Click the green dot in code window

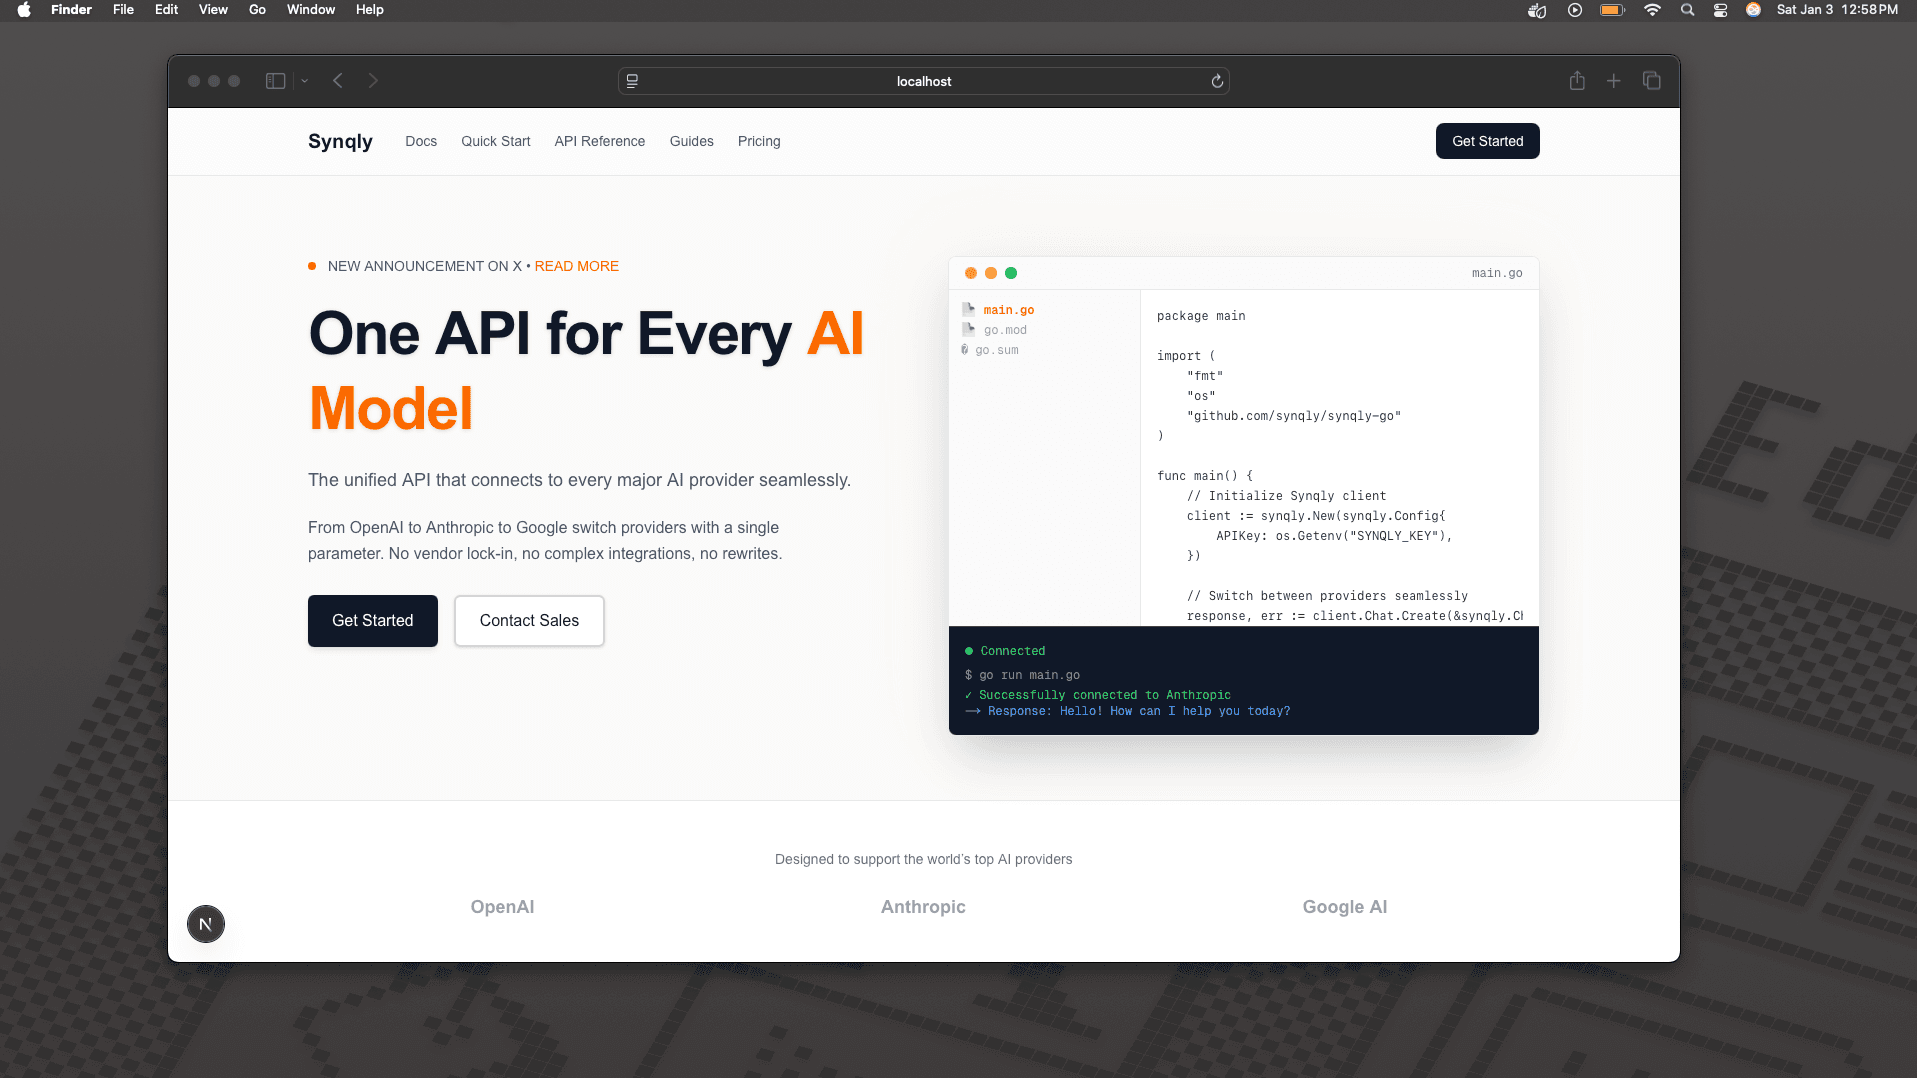coord(1011,273)
